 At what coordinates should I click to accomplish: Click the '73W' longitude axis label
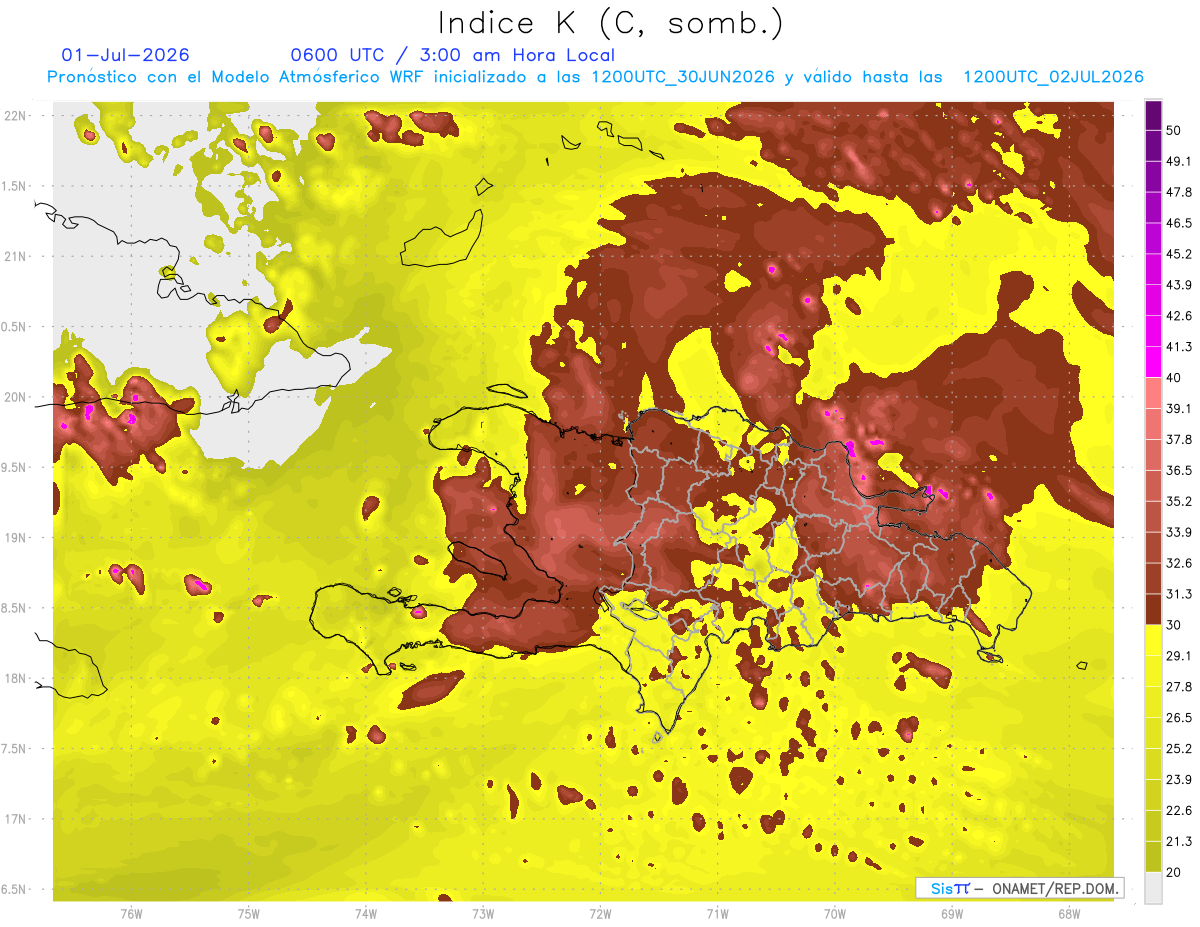(483, 914)
